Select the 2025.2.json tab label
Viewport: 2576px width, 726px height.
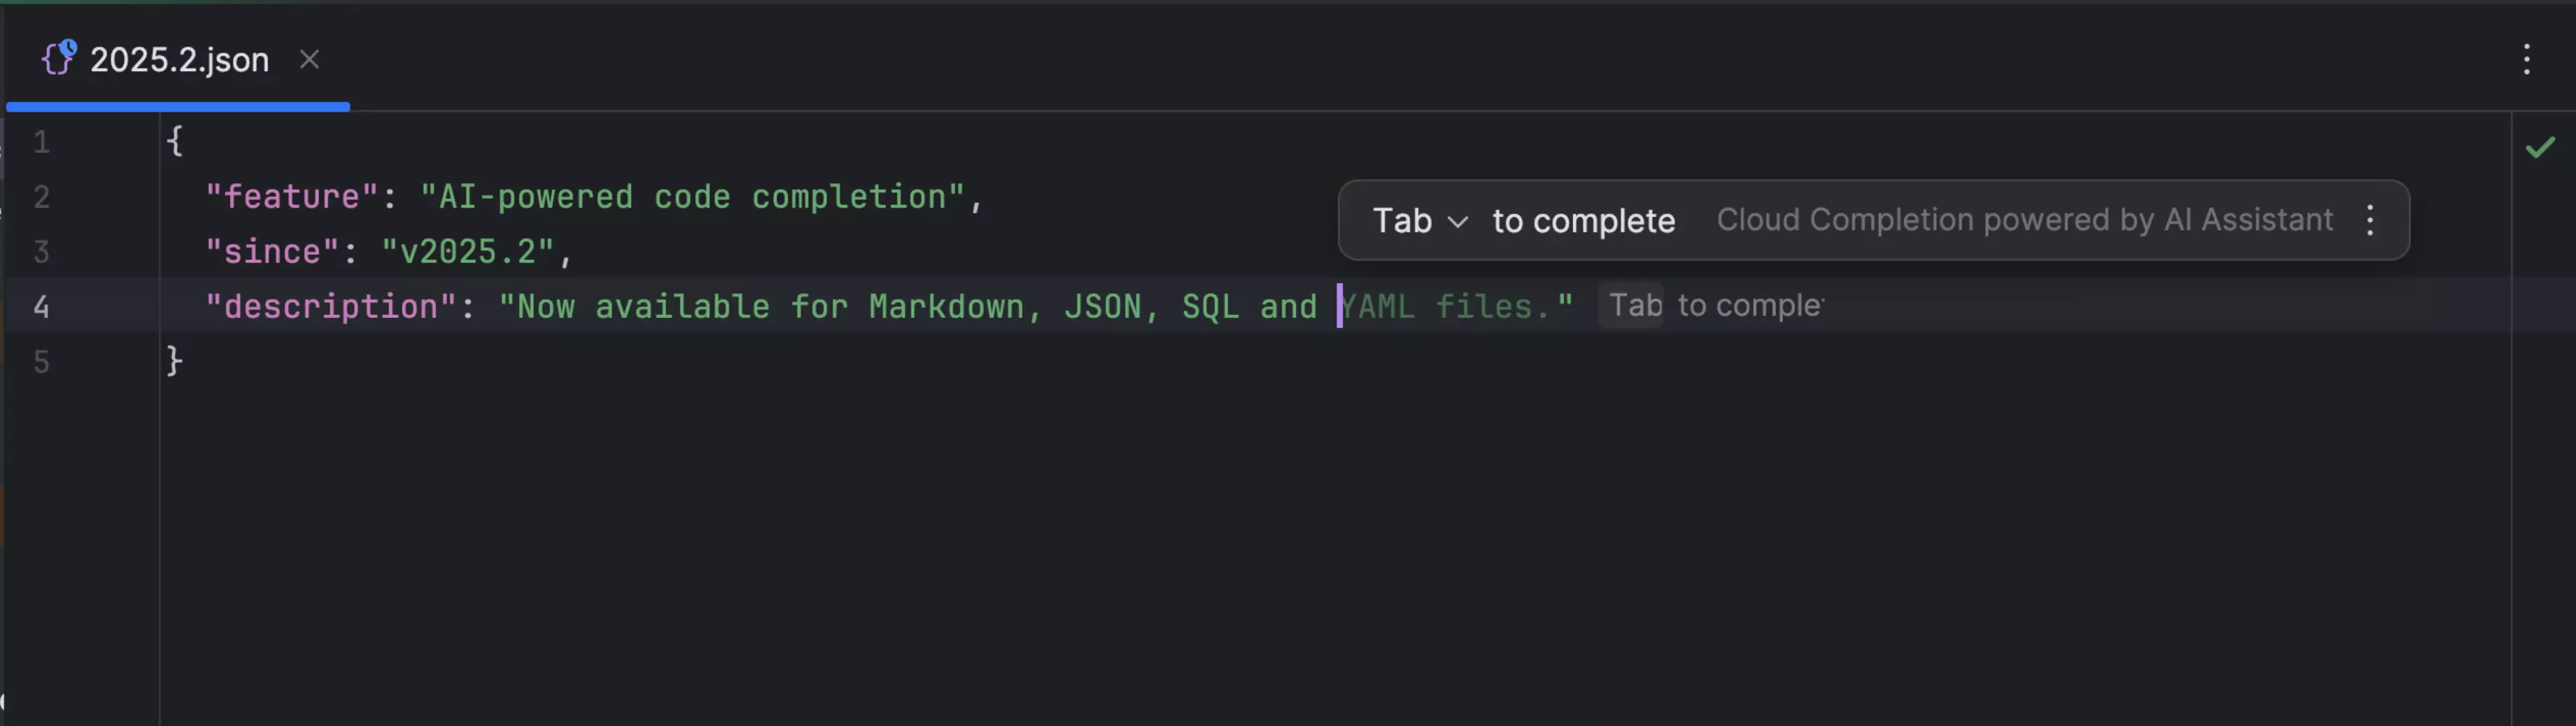pos(180,60)
